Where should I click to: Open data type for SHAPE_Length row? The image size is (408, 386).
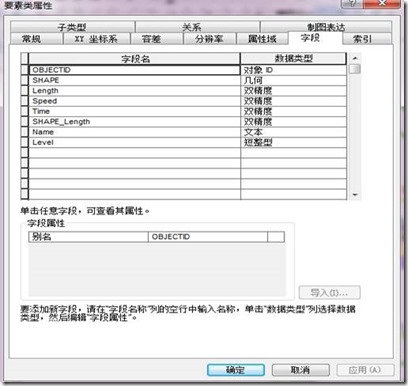[293, 121]
